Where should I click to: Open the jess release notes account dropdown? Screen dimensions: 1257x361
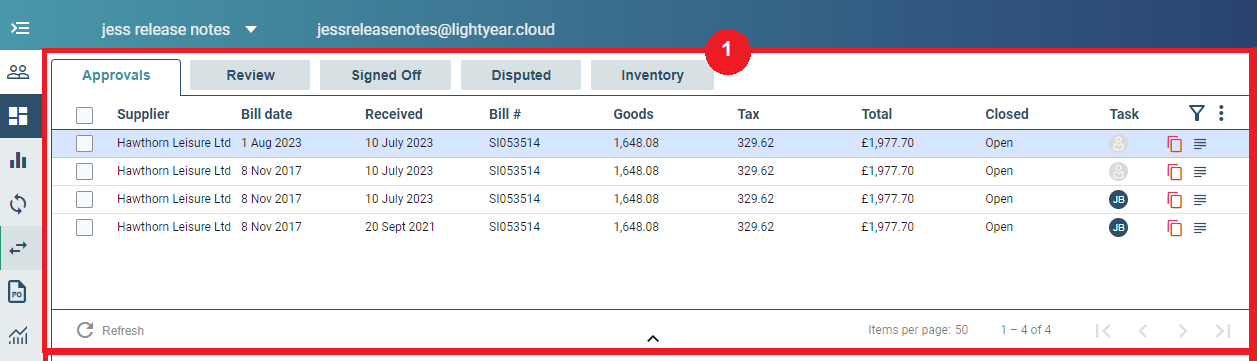pos(179,30)
